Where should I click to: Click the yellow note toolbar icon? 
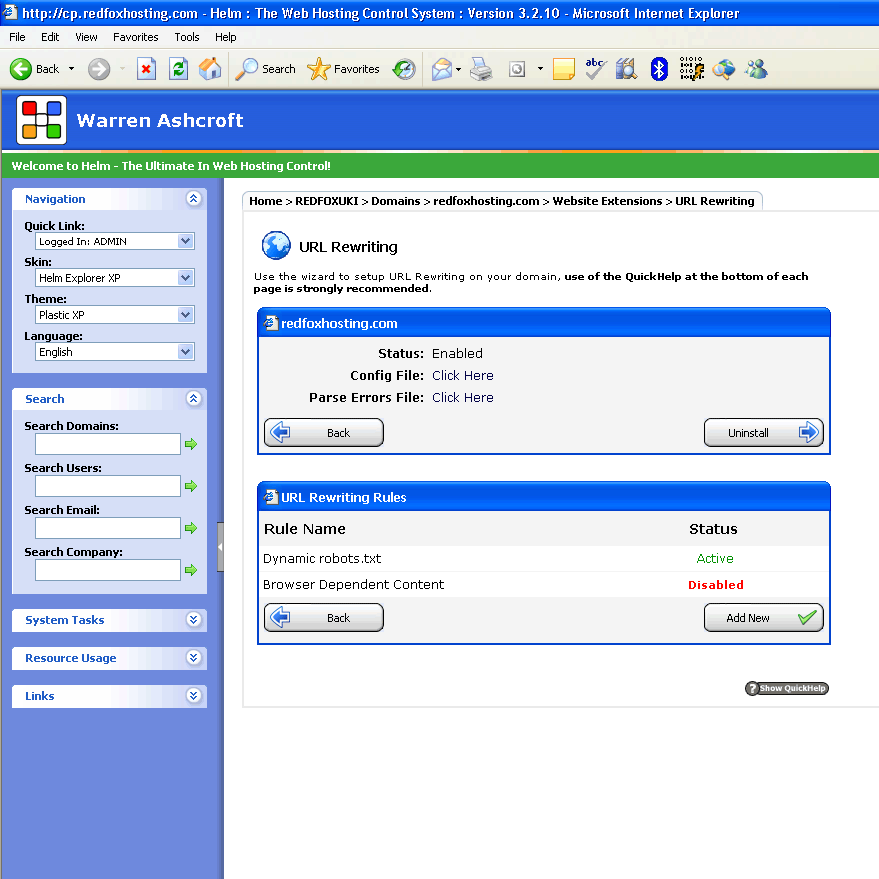563,70
